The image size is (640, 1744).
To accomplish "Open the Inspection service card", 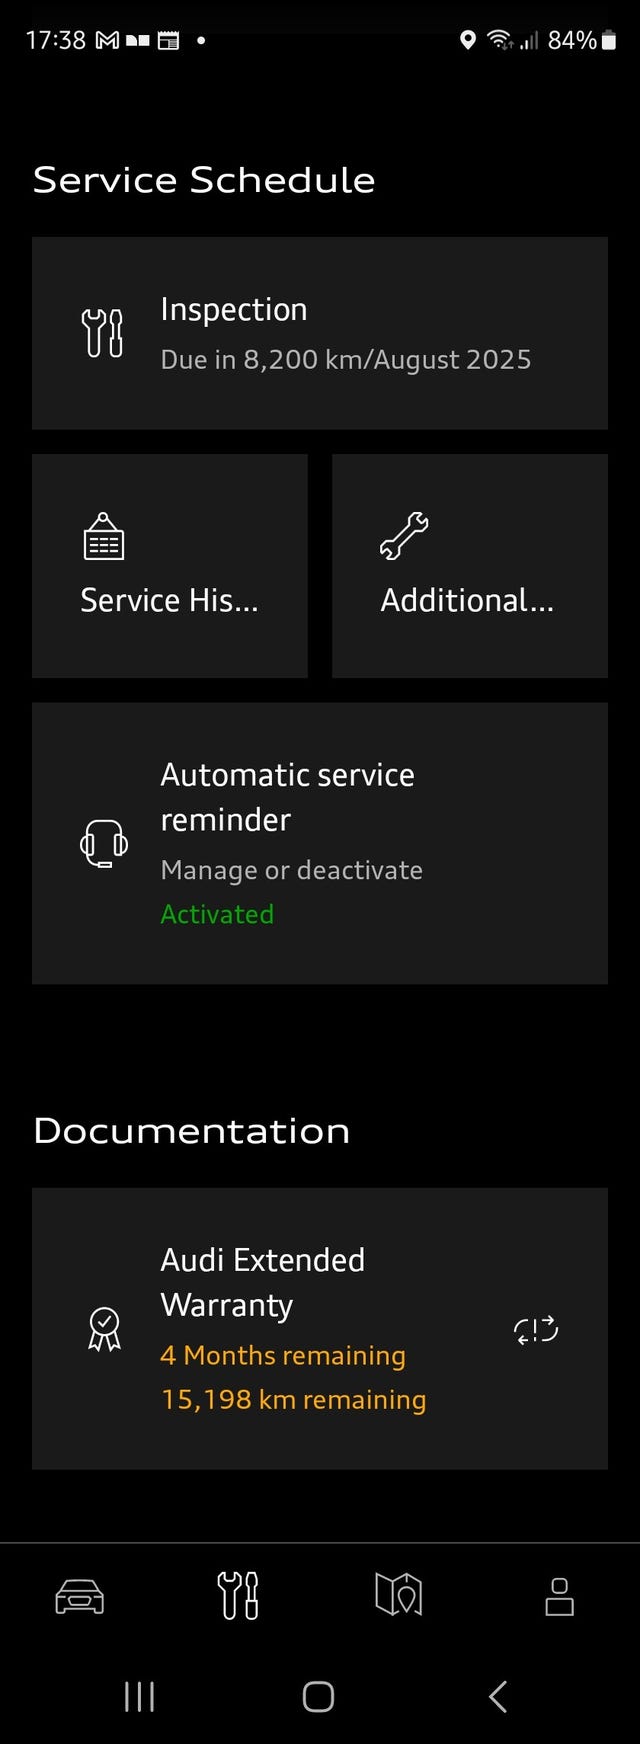I will tap(320, 333).
